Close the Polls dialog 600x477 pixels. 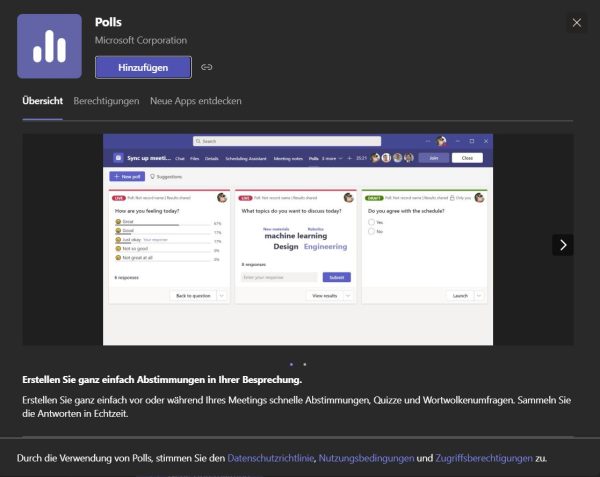click(577, 23)
